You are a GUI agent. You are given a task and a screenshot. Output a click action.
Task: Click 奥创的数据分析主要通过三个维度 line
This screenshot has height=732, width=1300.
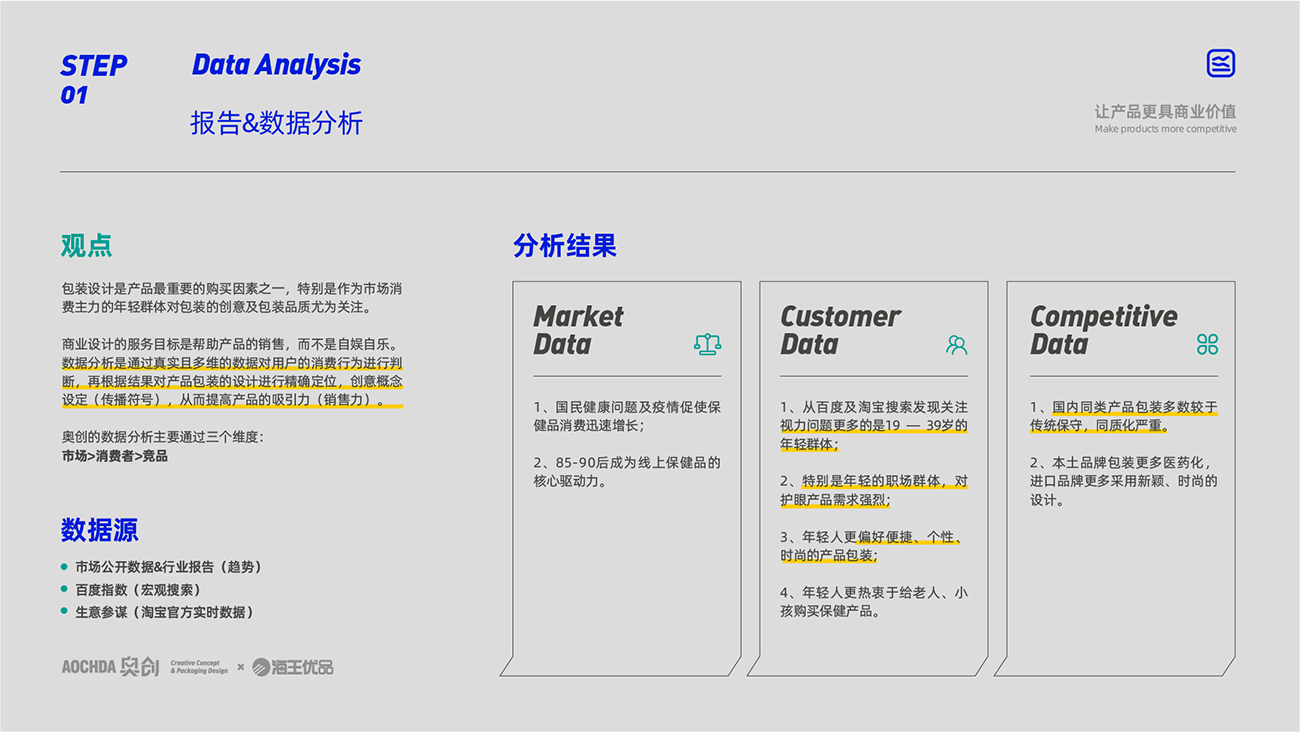[x=163, y=437]
